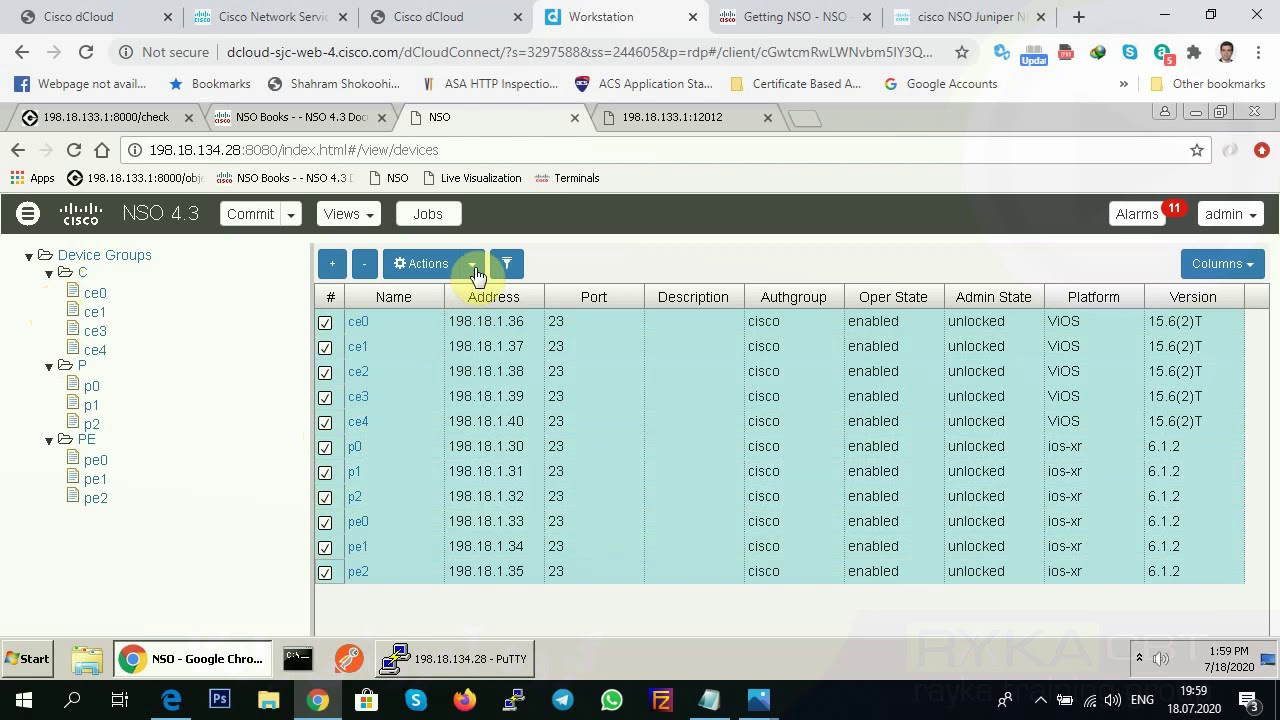This screenshot has height=720, width=1280.
Task: Open Firefox from Windows taskbar
Action: pyautogui.click(x=465, y=700)
